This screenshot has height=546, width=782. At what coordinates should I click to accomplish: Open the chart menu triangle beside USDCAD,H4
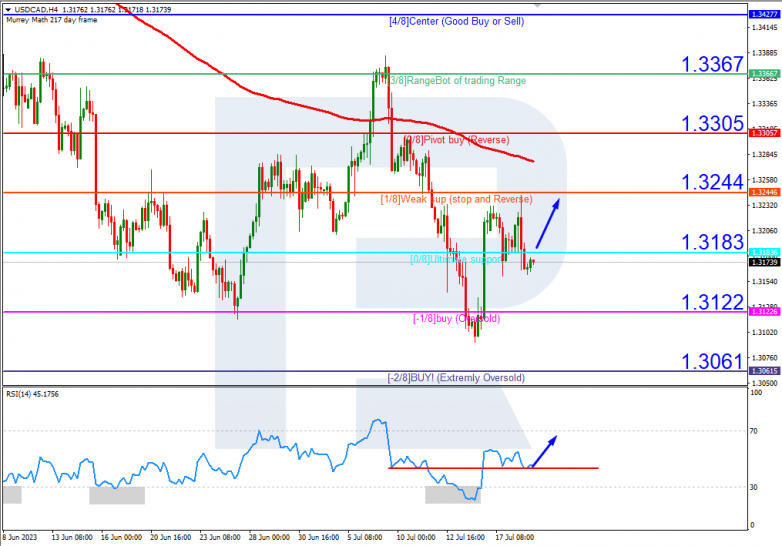(8, 9)
